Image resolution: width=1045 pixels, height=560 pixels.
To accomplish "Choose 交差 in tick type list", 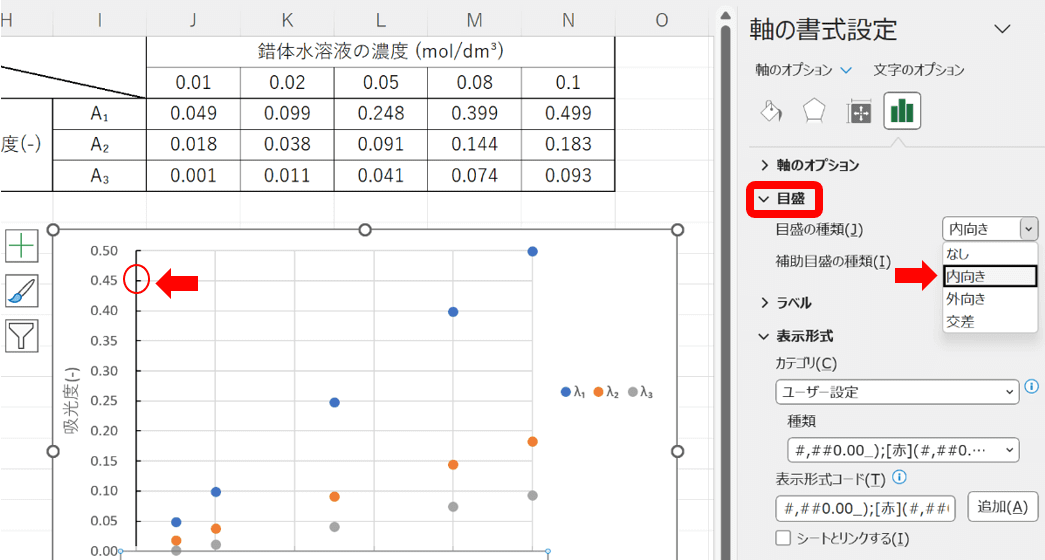I will [x=990, y=321].
